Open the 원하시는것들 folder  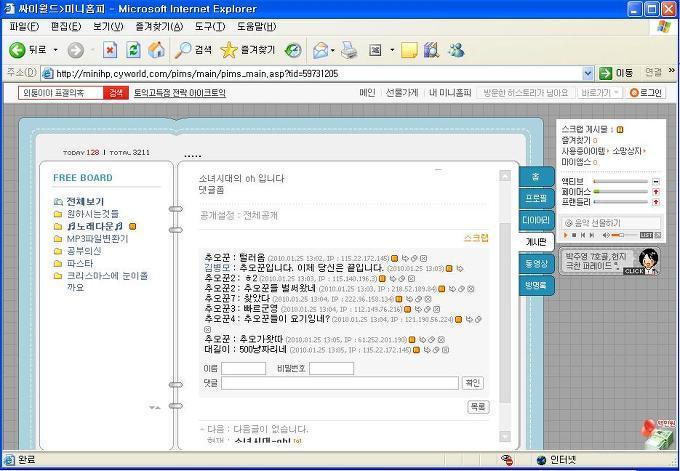[x=86, y=214]
